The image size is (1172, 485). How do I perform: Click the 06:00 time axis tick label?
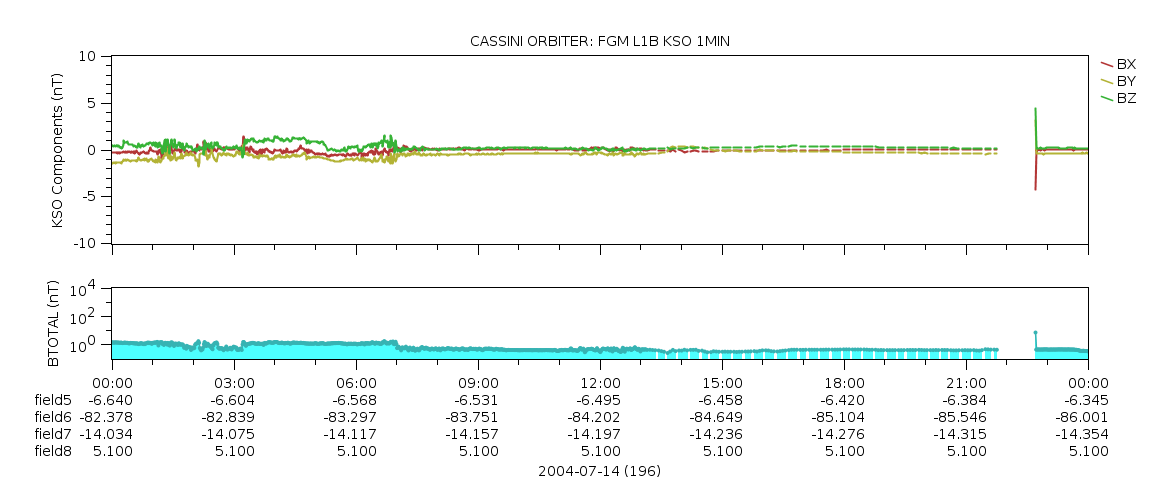(357, 383)
